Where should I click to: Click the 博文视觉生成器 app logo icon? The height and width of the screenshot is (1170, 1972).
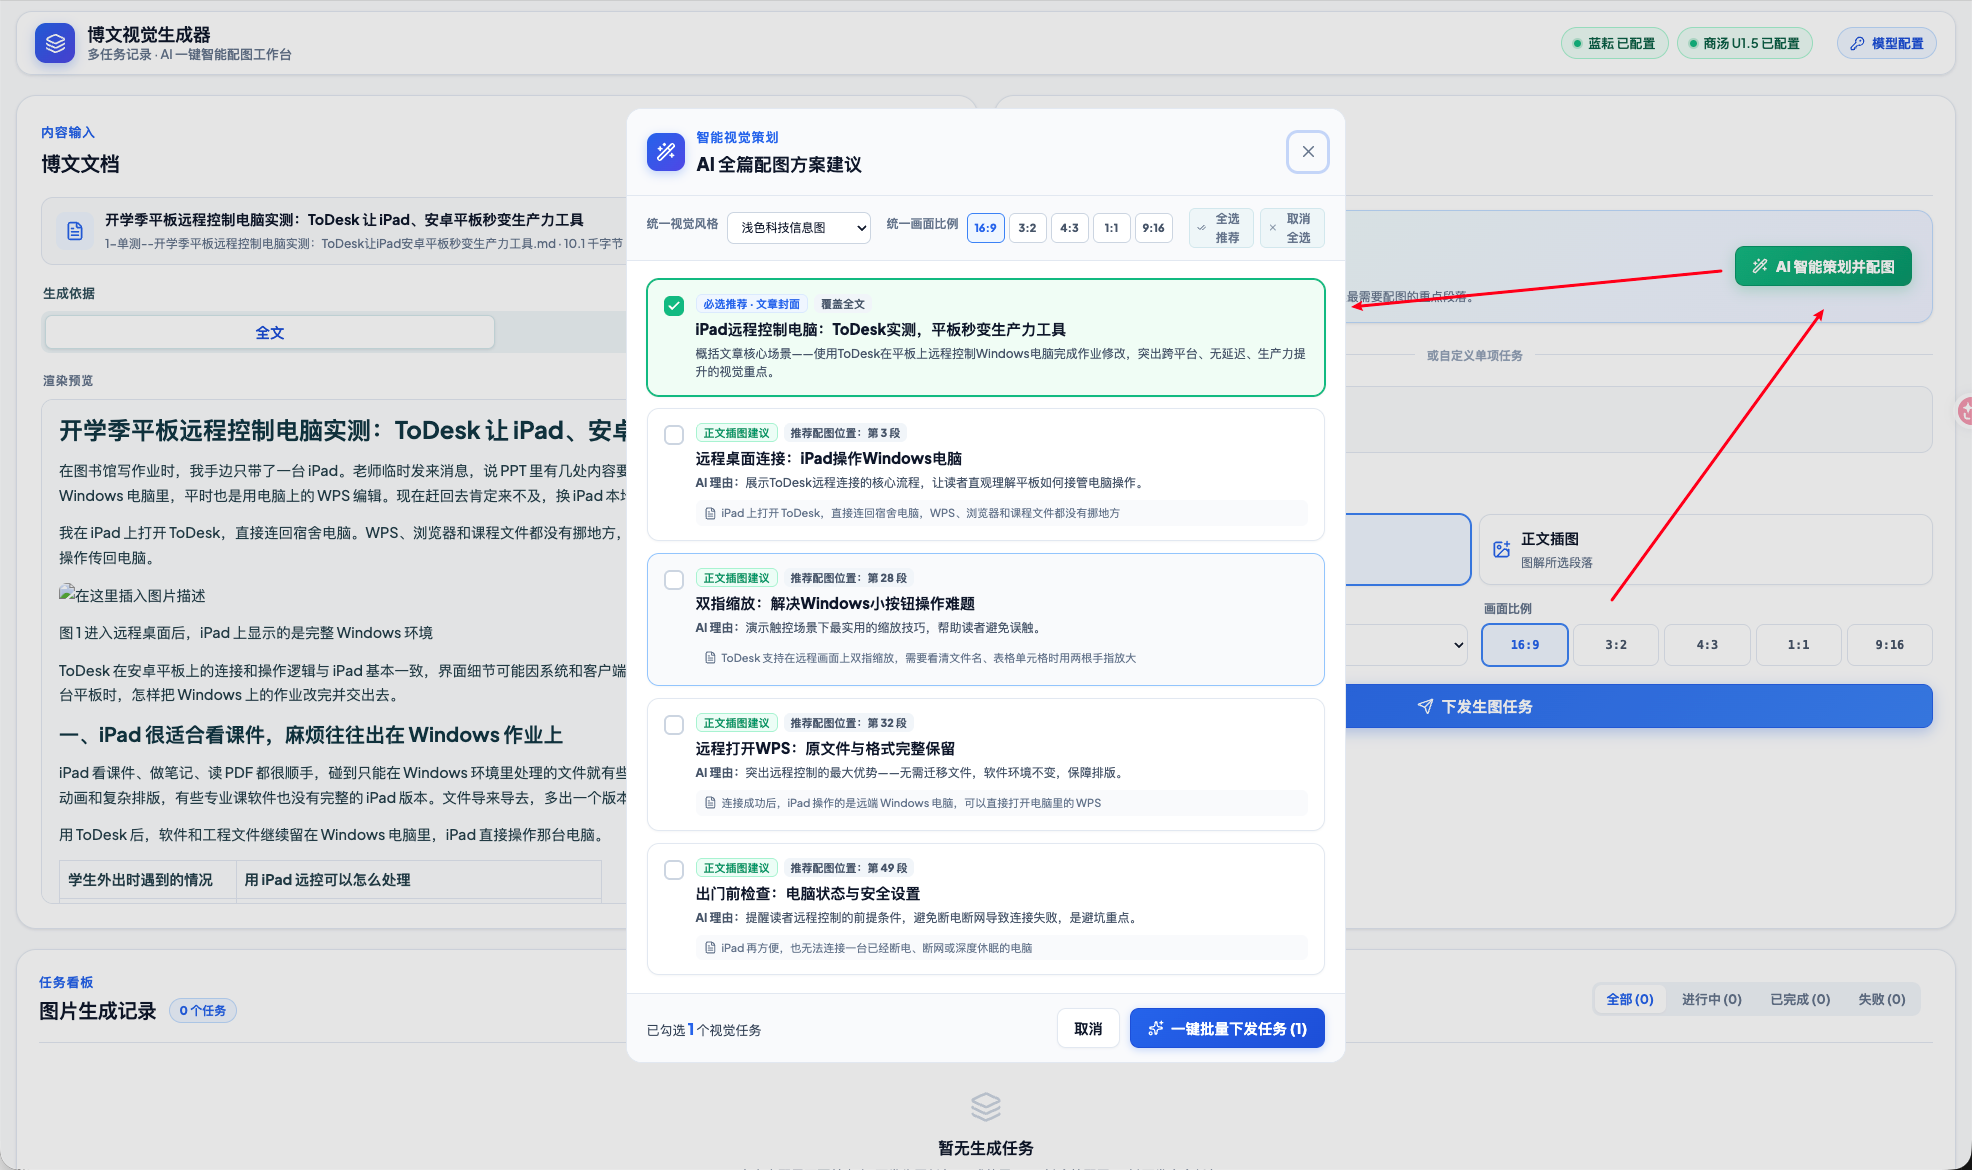[55, 43]
